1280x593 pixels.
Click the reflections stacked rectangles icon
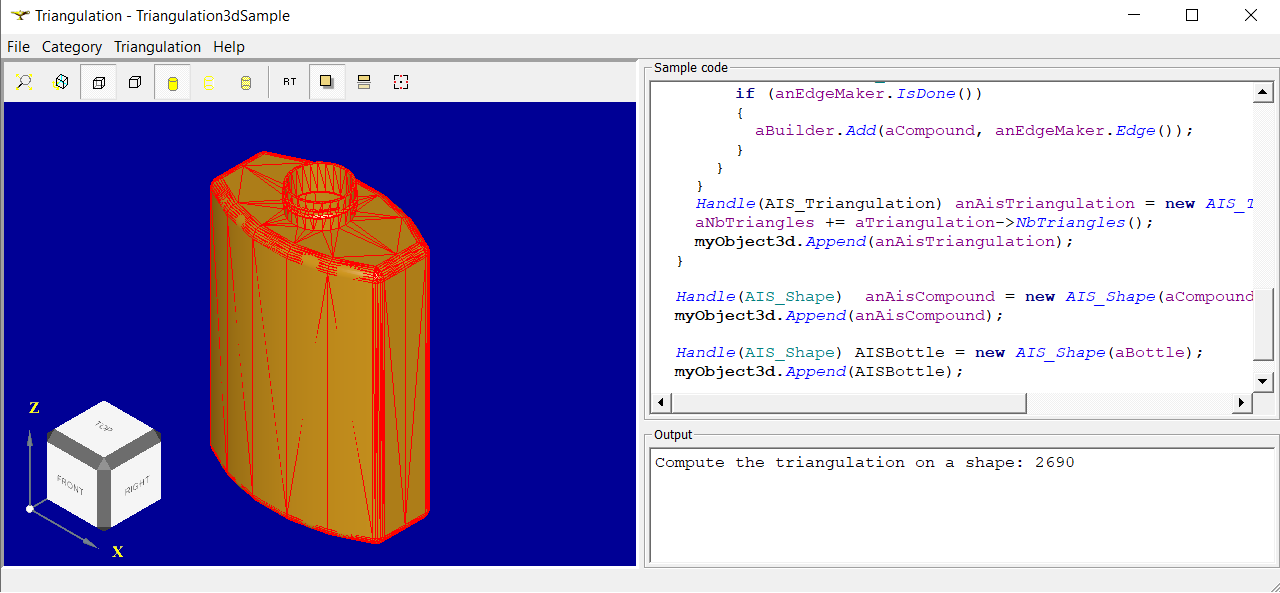[x=364, y=82]
